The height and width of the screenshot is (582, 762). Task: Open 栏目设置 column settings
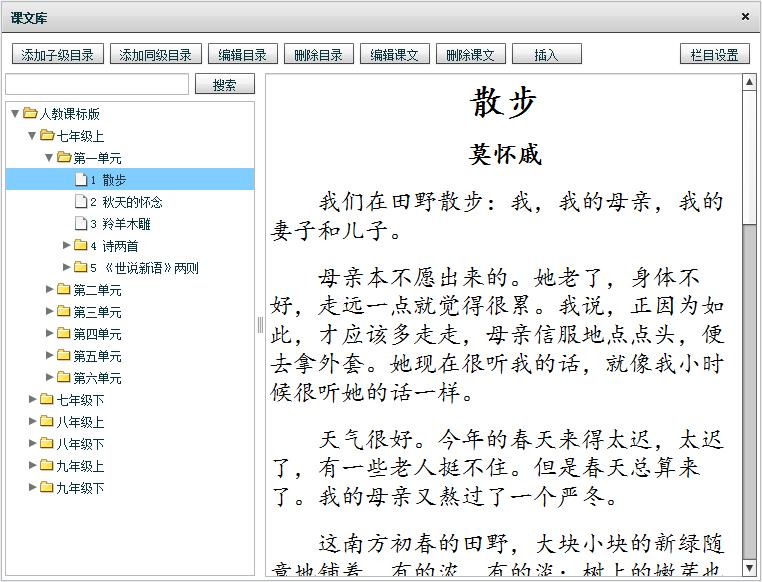(714, 55)
